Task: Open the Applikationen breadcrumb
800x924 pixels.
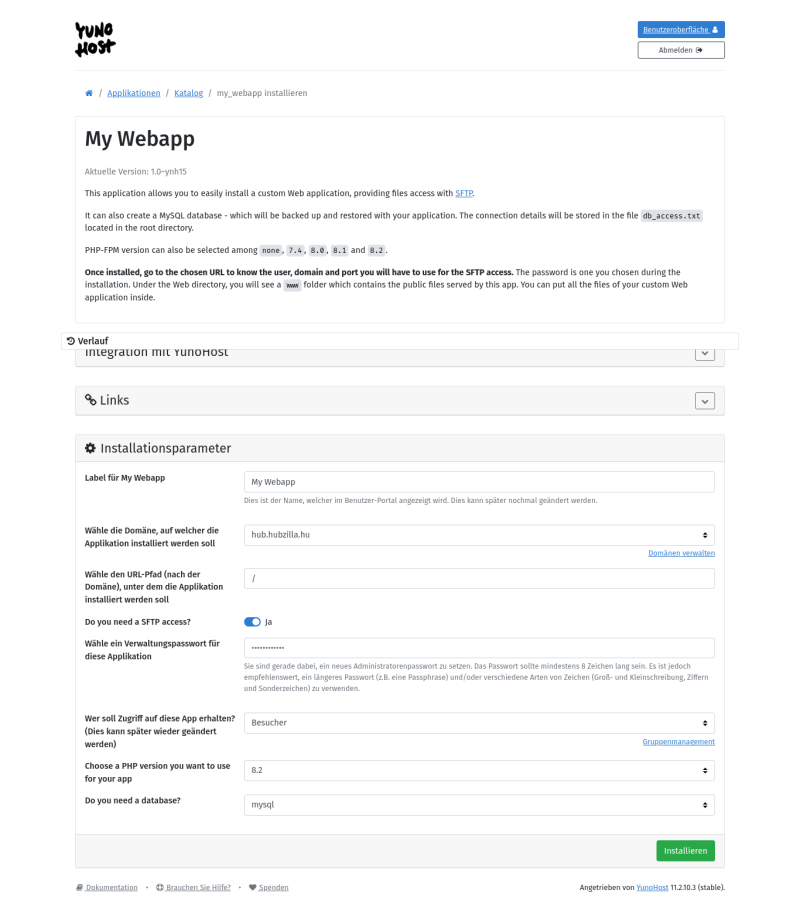Action: (x=134, y=93)
